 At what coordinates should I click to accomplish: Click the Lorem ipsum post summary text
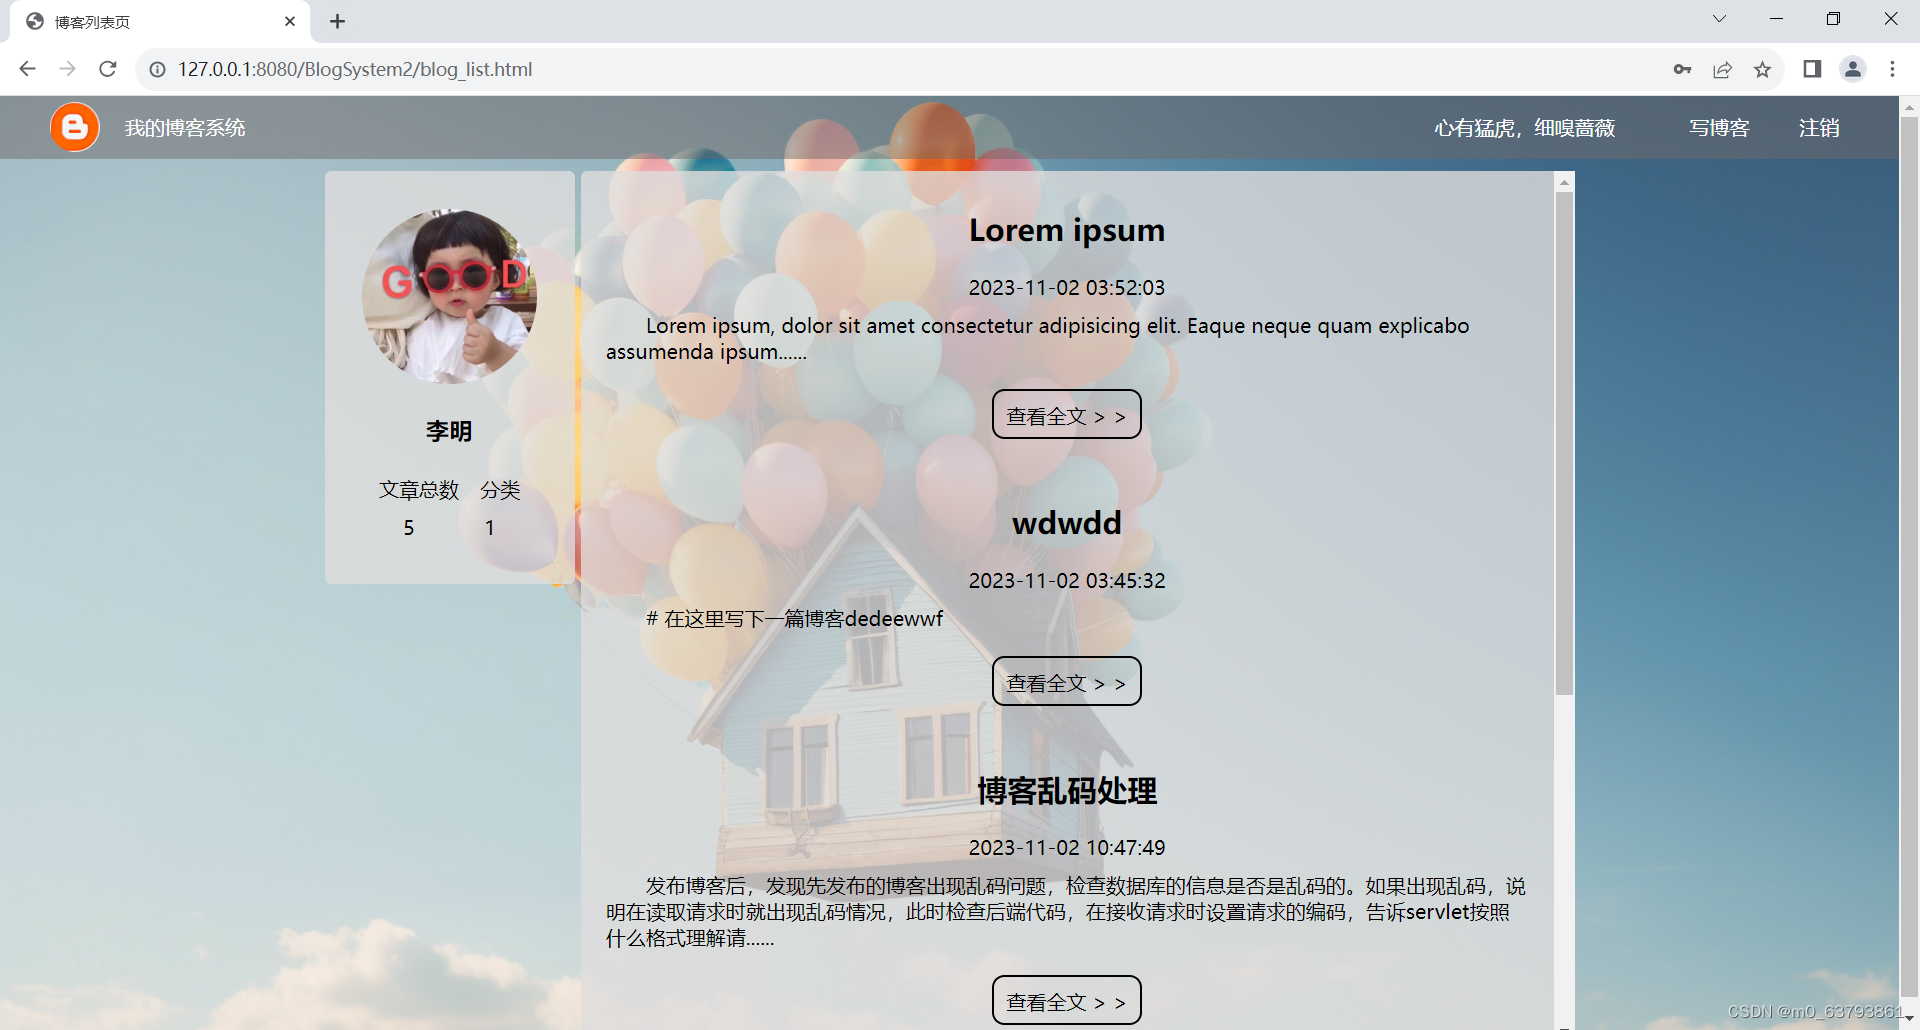tap(1038, 339)
